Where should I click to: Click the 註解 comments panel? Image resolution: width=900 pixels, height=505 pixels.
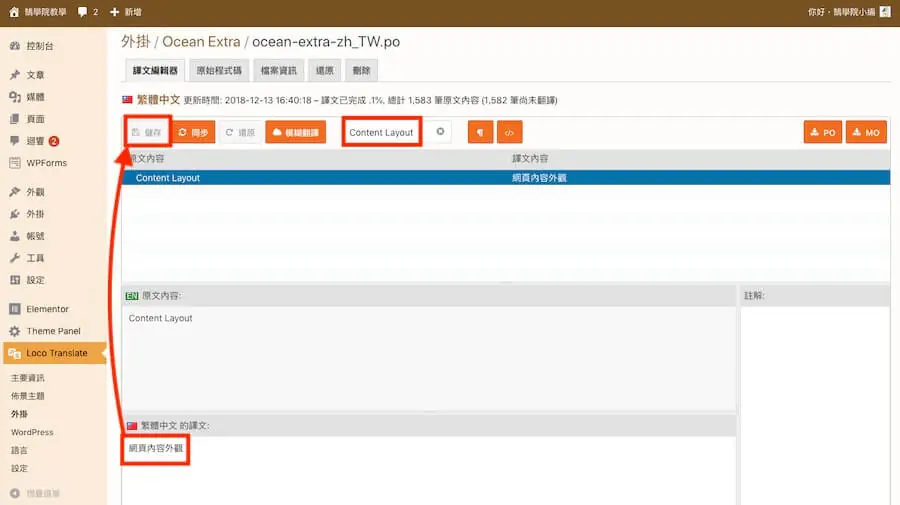(x=815, y=405)
